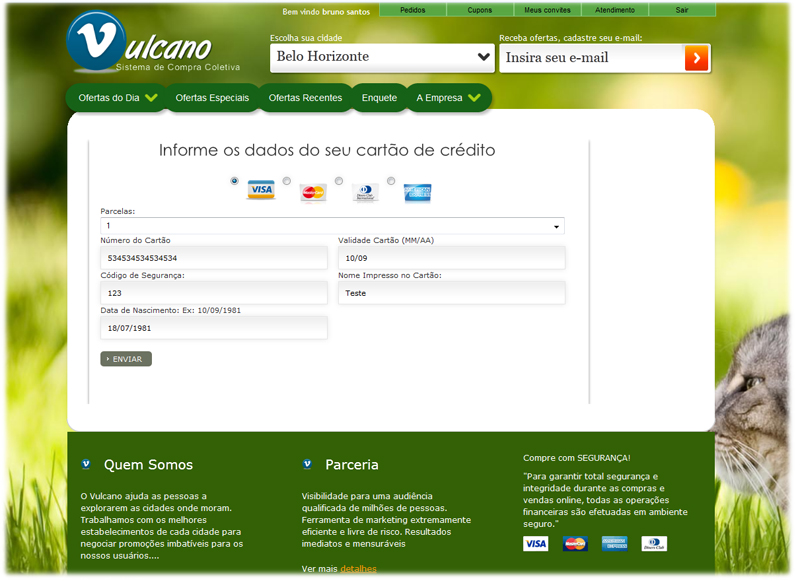Expand the A Empresa menu chevron
This screenshot has height=581, width=800.
coord(474,97)
